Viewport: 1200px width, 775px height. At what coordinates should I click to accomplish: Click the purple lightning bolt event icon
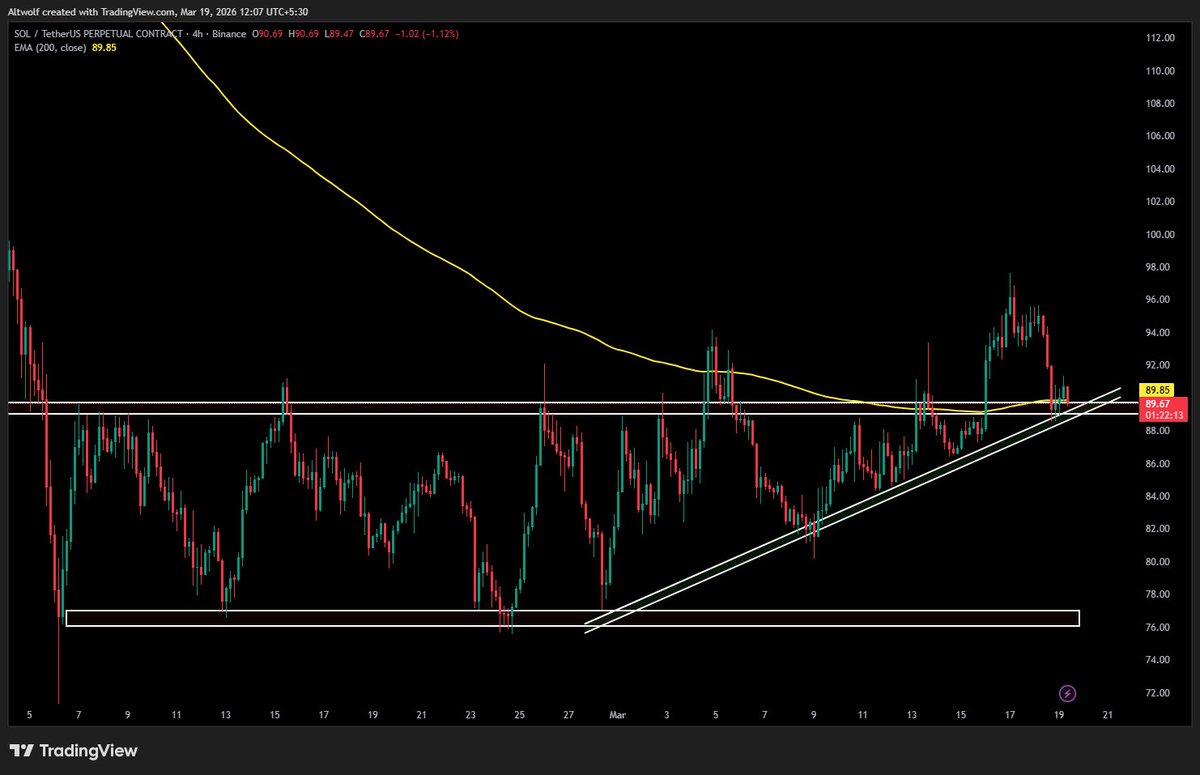1067,693
